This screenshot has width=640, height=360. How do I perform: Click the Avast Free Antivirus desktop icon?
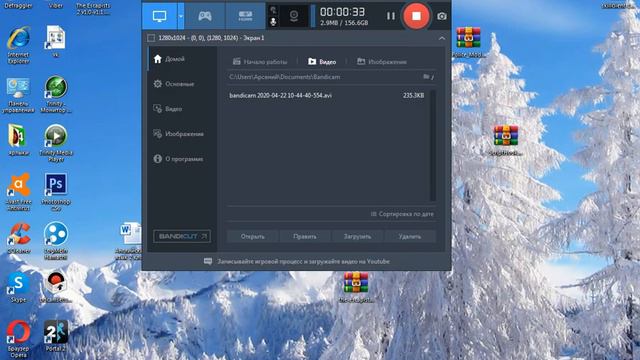(18, 192)
